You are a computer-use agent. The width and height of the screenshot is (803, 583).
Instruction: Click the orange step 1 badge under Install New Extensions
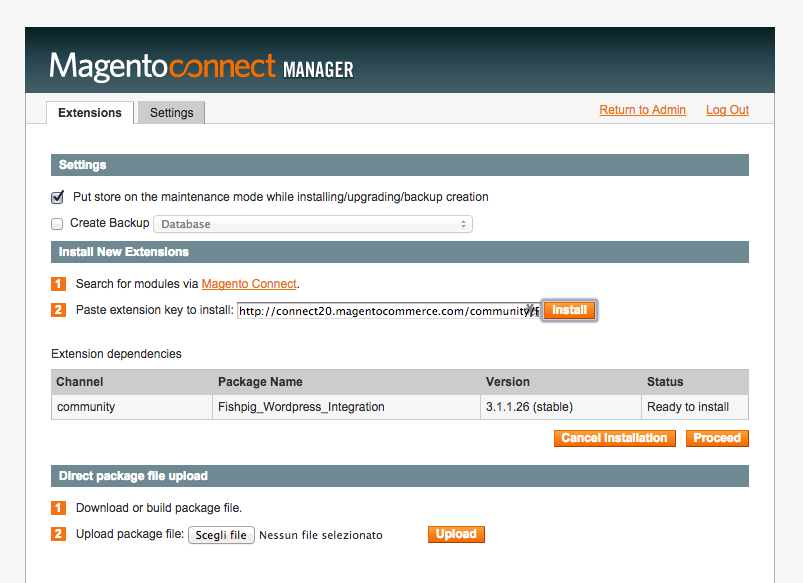pyautogui.click(x=58, y=284)
